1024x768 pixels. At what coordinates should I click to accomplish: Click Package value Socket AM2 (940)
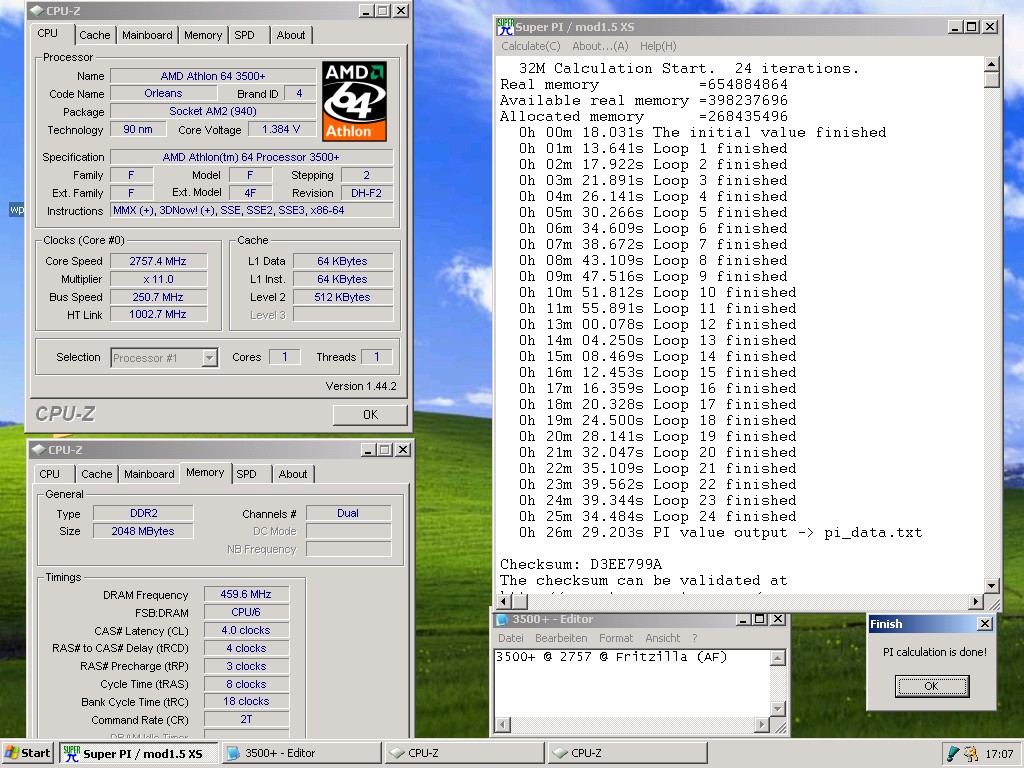pos(213,111)
